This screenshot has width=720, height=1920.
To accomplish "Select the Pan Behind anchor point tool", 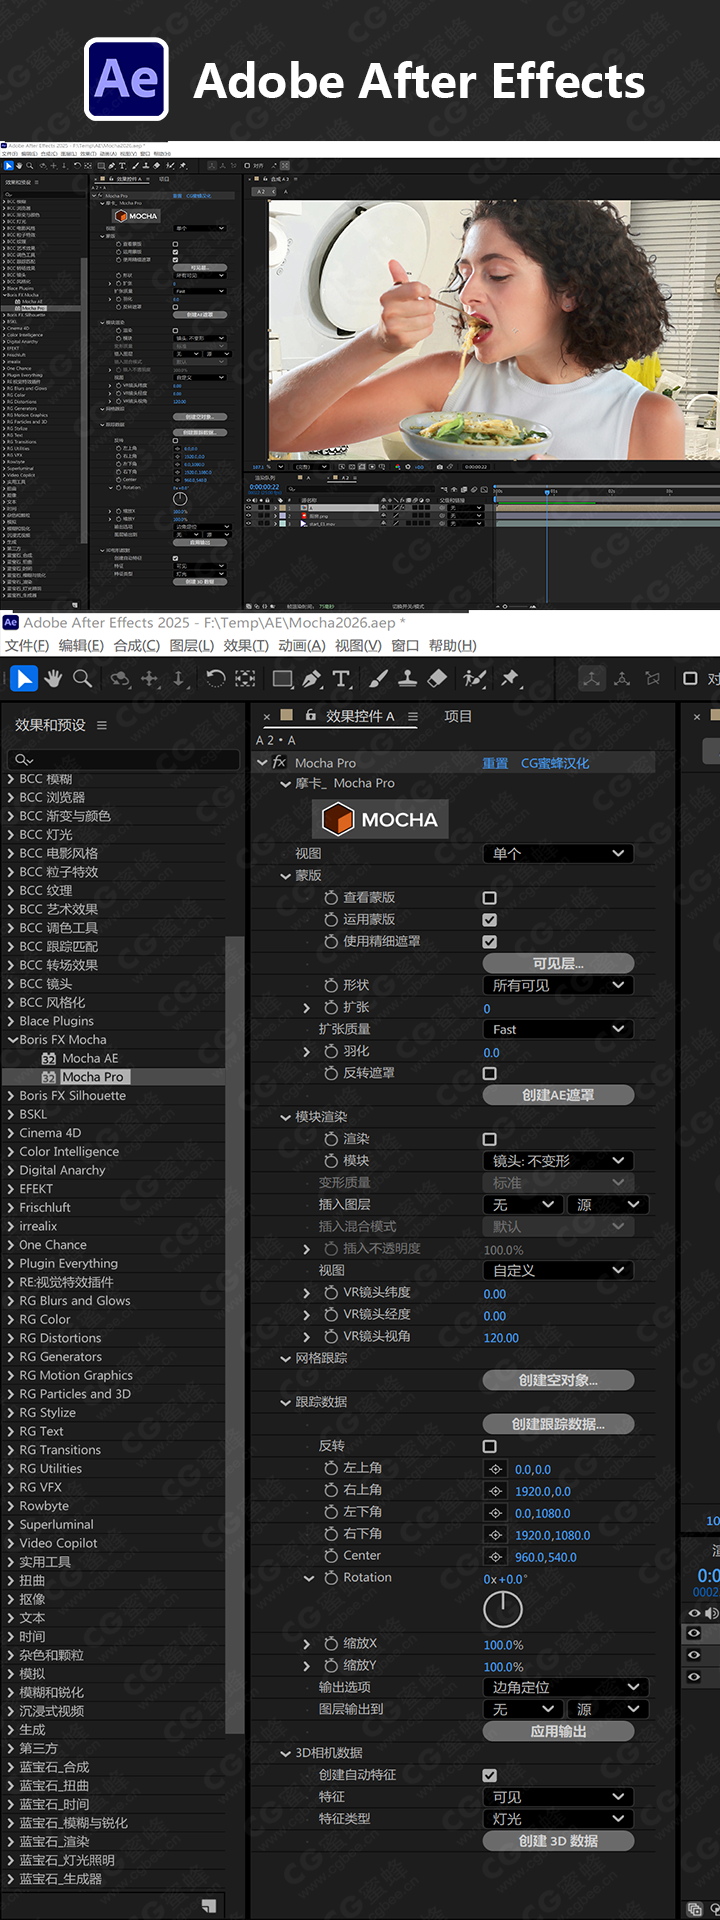I will point(245,679).
